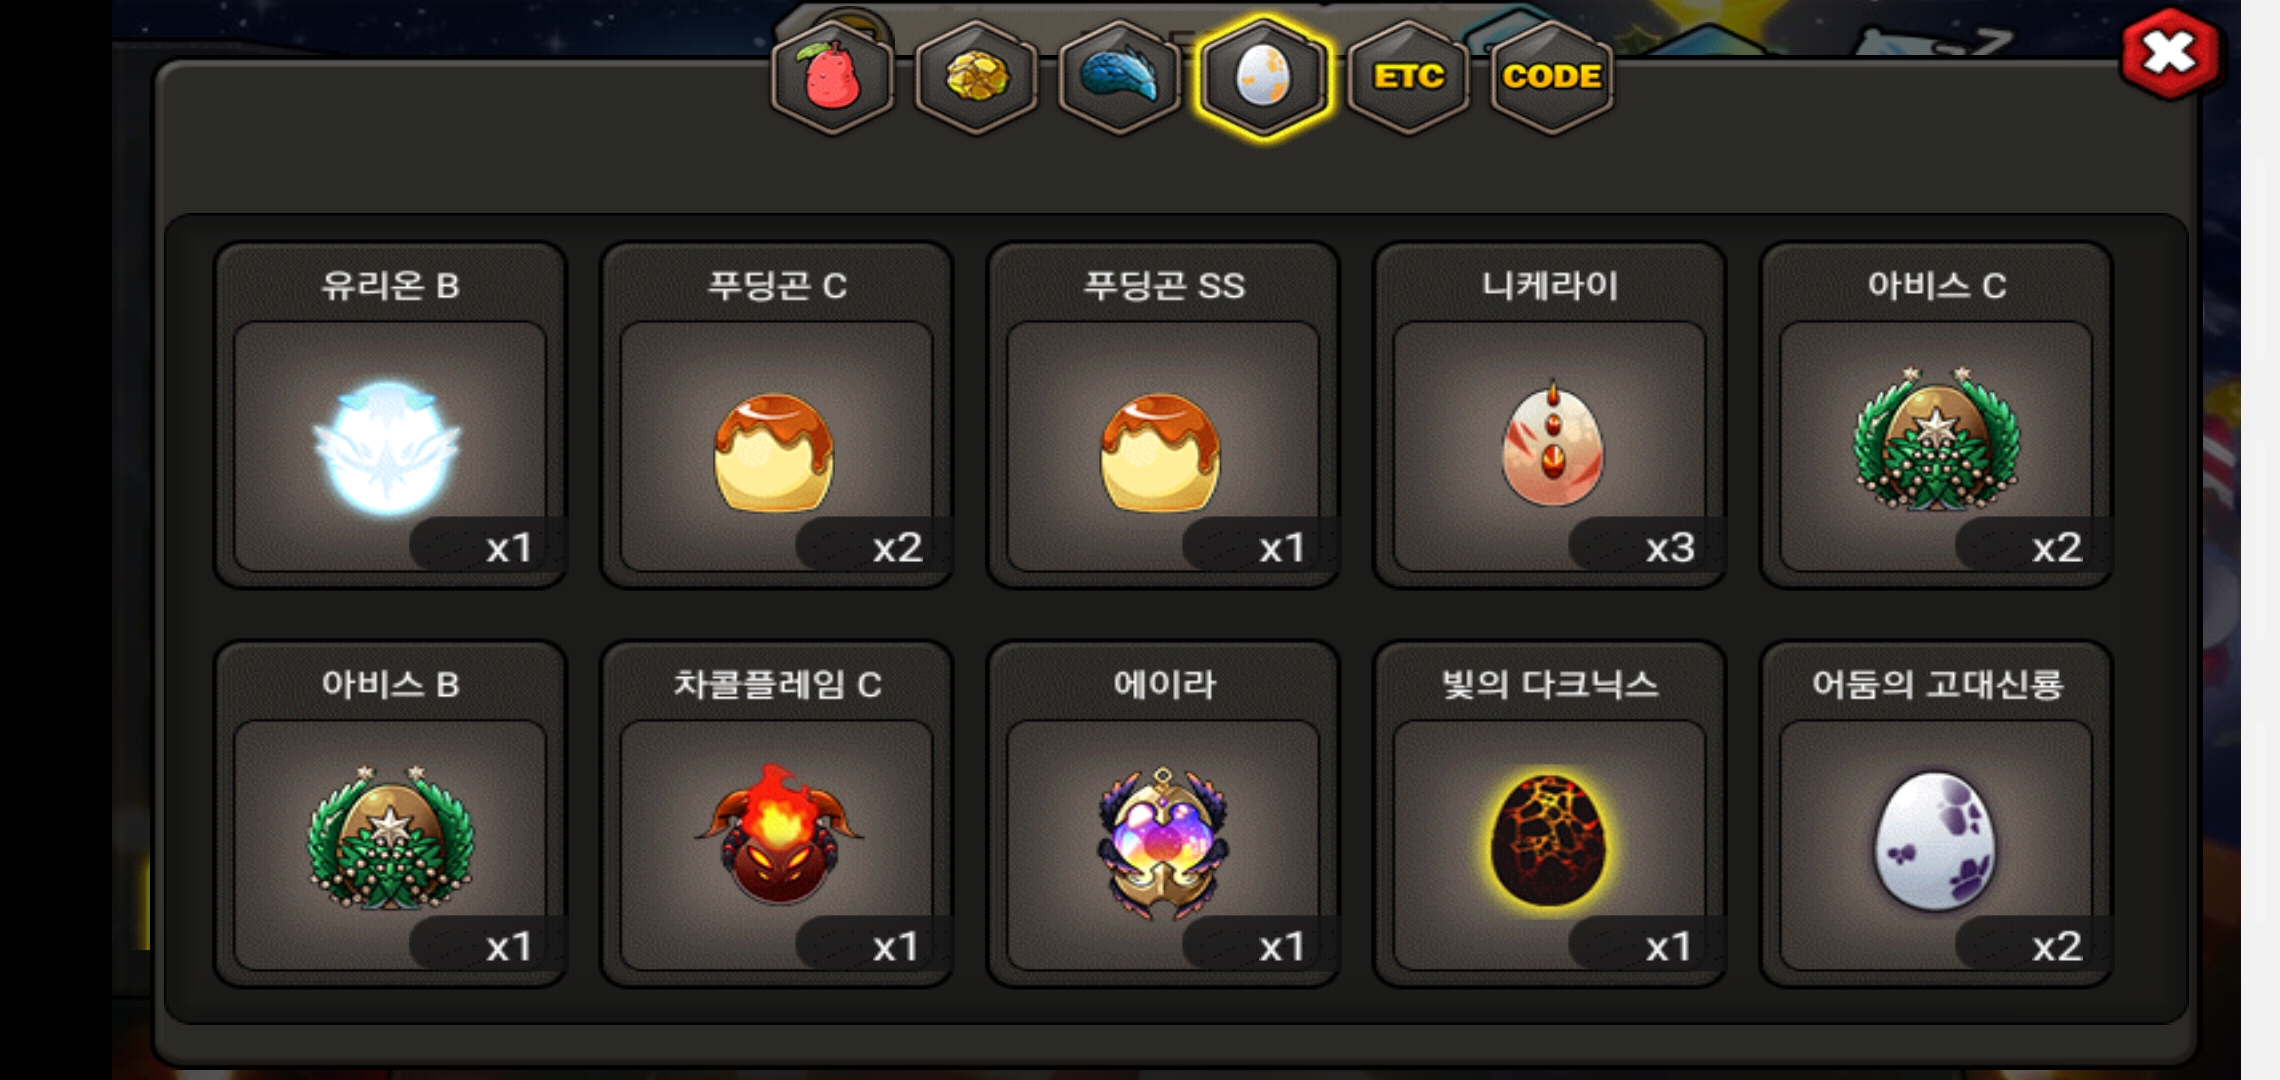Select the glowing 유리온 B egg
Viewport: 2280px width, 1080px height.
[390, 447]
